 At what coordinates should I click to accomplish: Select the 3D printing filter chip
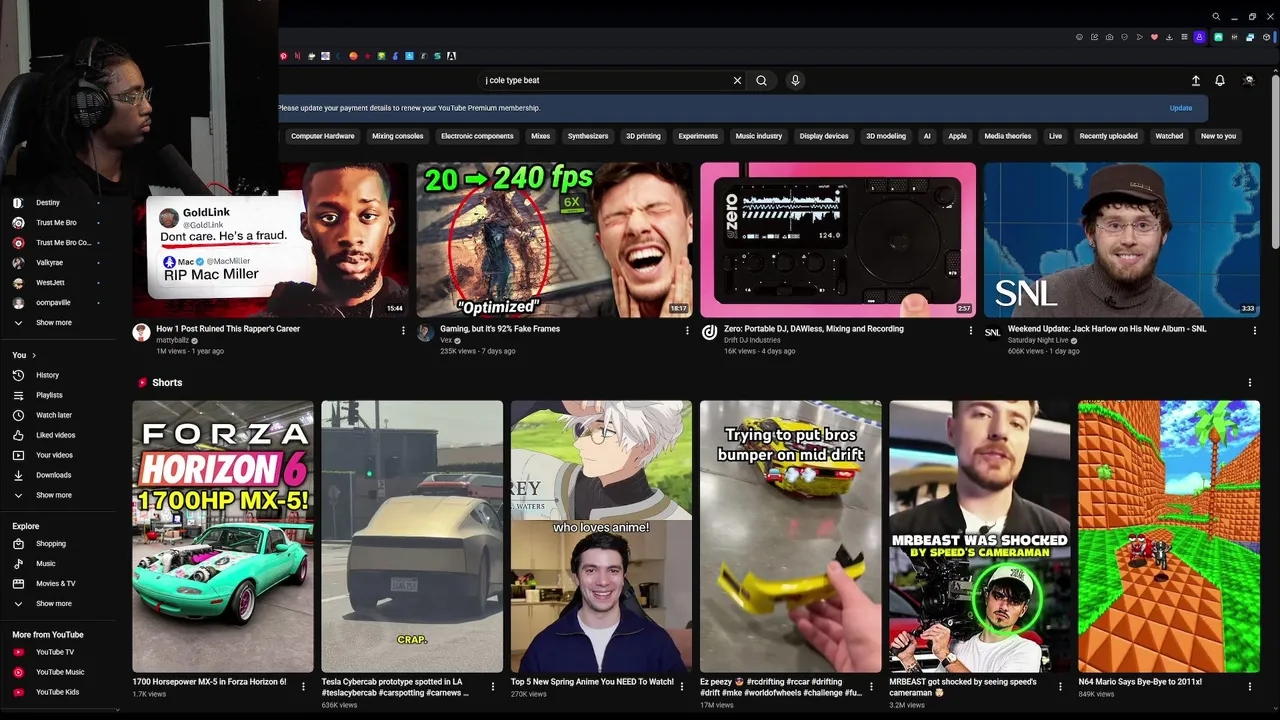pyautogui.click(x=643, y=136)
